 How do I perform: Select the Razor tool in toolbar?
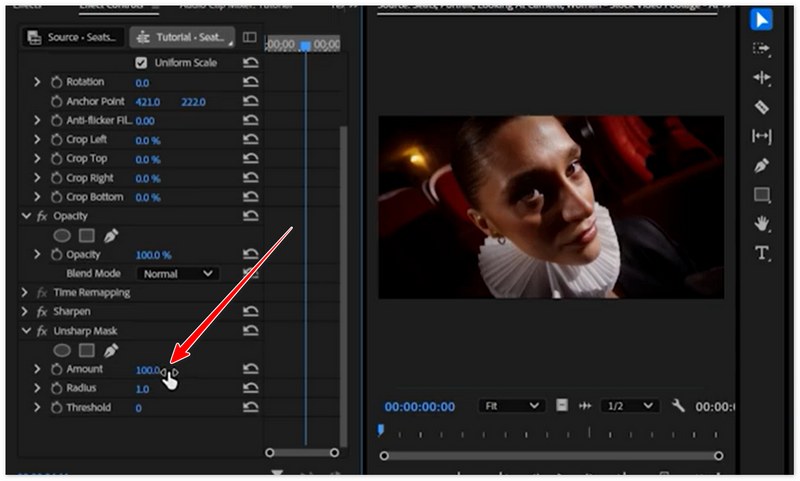click(x=762, y=107)
